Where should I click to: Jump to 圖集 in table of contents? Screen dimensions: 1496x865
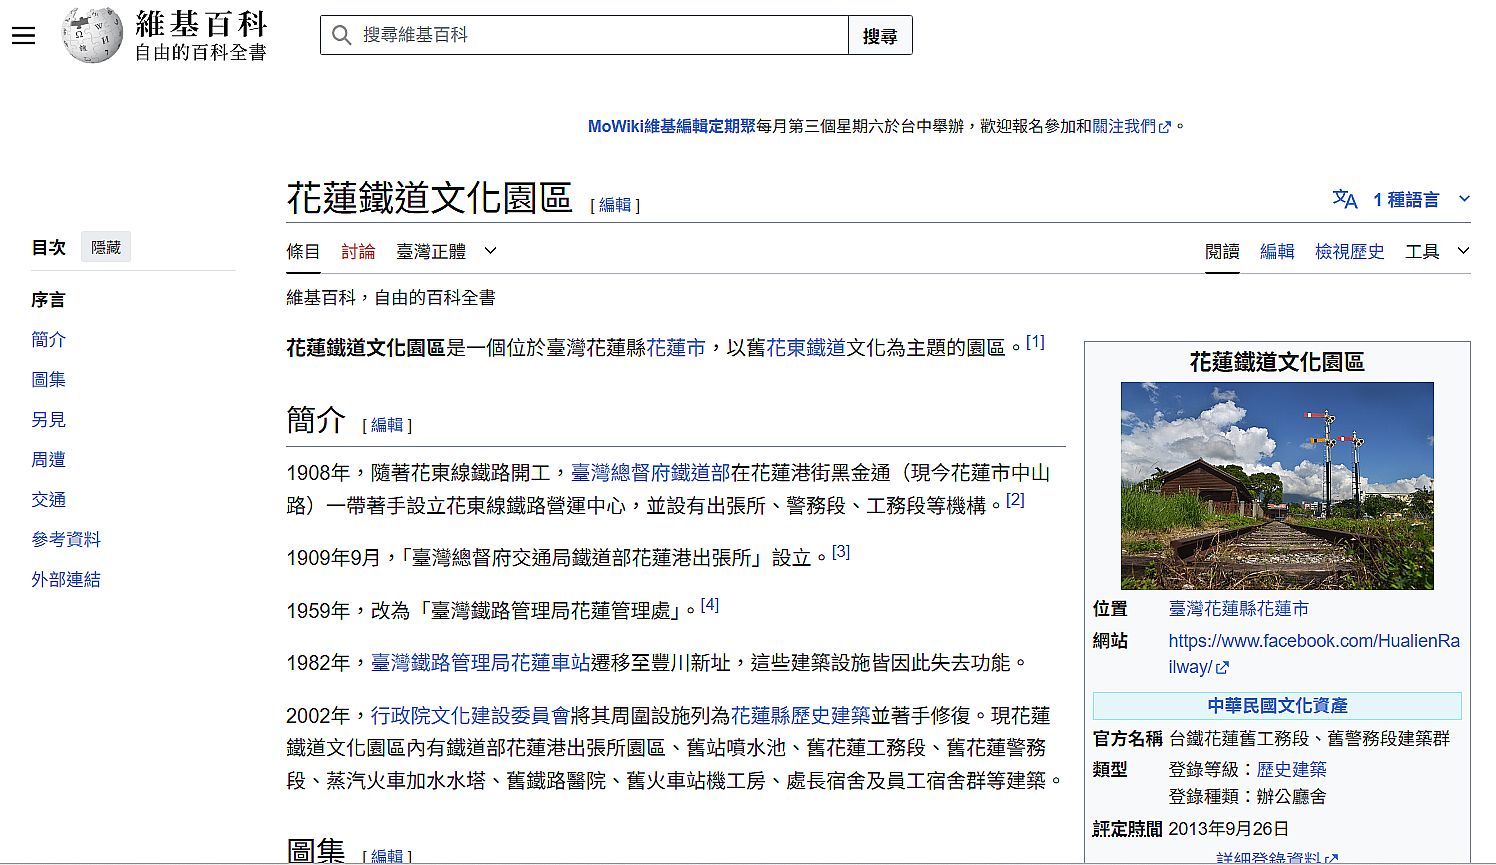click(x=48, y=379)
